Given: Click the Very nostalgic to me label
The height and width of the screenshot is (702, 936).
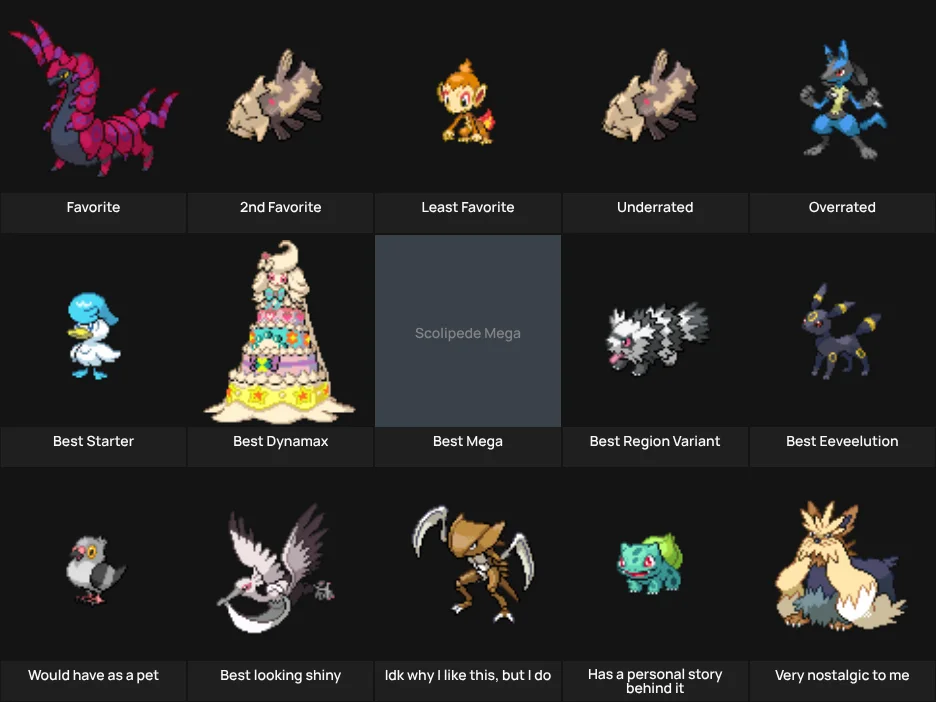Looking at the screenshot, I should tap(842, 675).
